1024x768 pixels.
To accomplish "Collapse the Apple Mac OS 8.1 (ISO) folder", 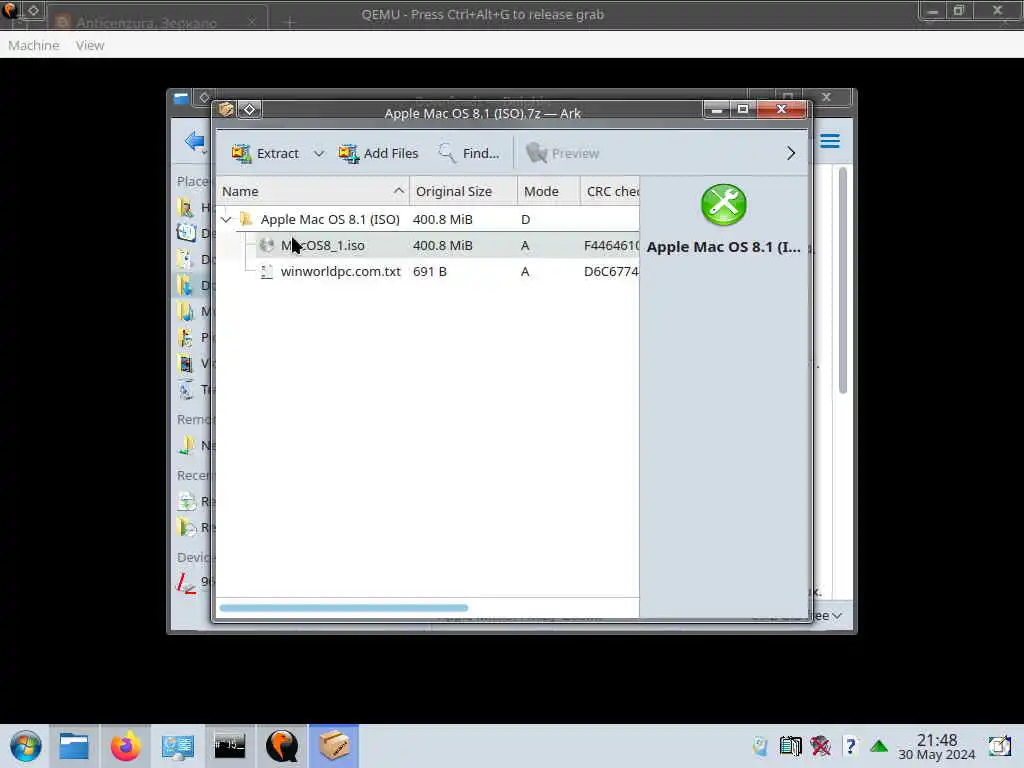I will pos(227,219).
